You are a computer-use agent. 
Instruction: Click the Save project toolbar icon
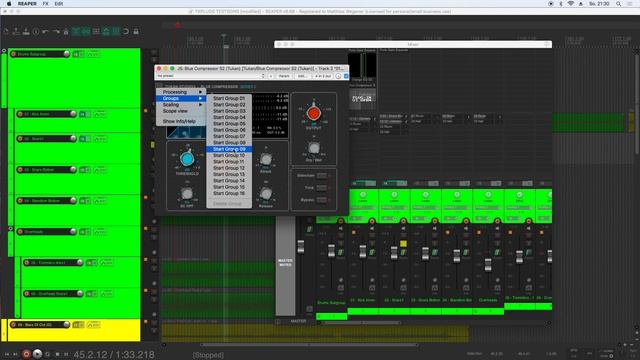[26, 31]
